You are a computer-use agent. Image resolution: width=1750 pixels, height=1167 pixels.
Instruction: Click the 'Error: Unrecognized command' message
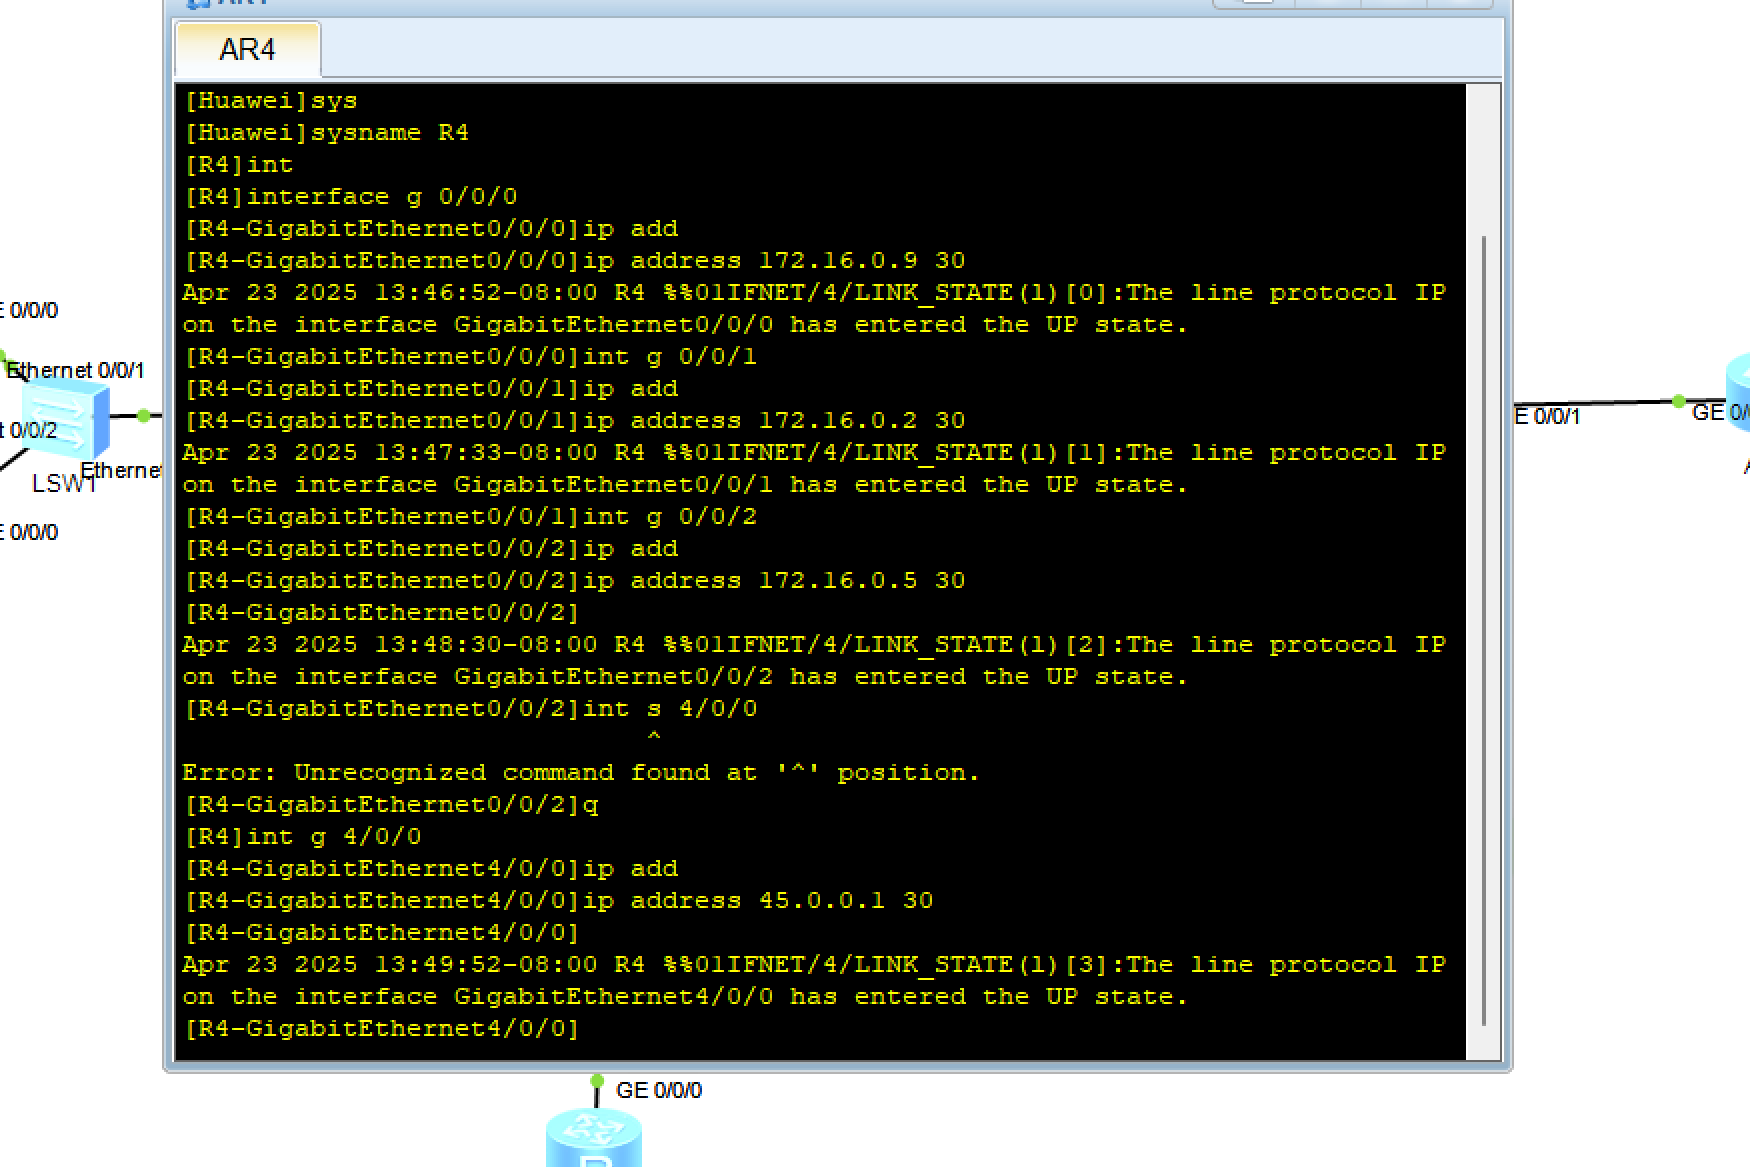(x=581, y=772)
